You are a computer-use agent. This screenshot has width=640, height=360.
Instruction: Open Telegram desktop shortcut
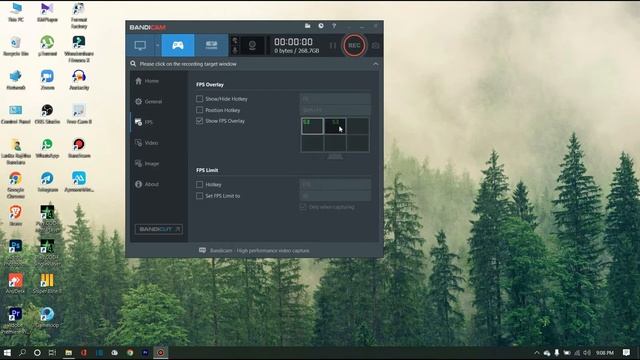pyautogui.click(x=47, y=182)
